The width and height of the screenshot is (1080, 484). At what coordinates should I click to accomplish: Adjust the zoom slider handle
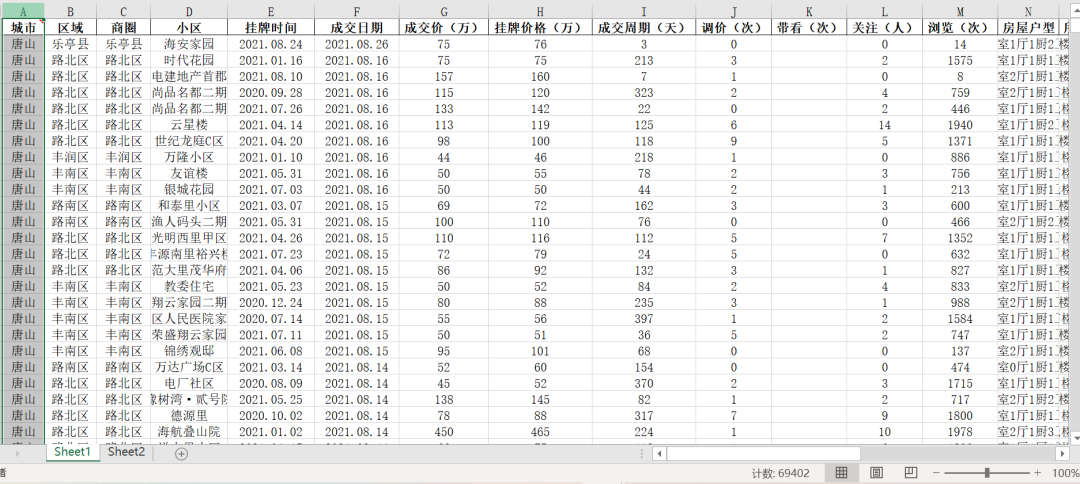tap(987, 473)
